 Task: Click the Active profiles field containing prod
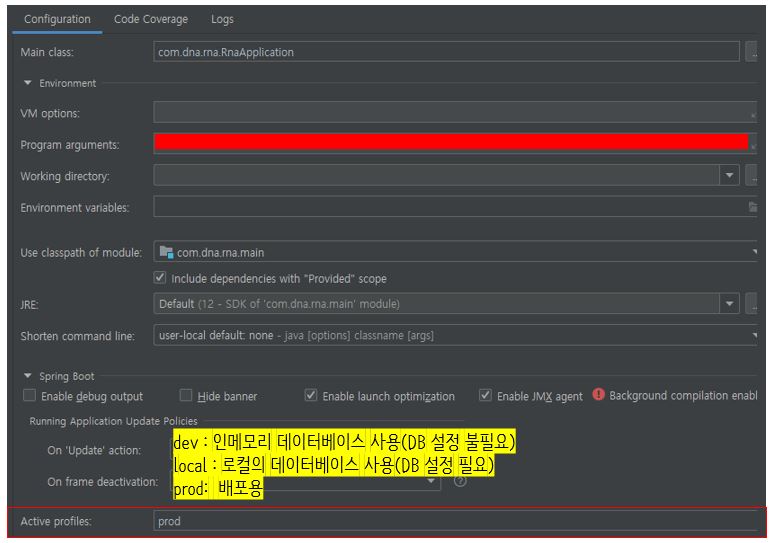click(x=455, y=521)
